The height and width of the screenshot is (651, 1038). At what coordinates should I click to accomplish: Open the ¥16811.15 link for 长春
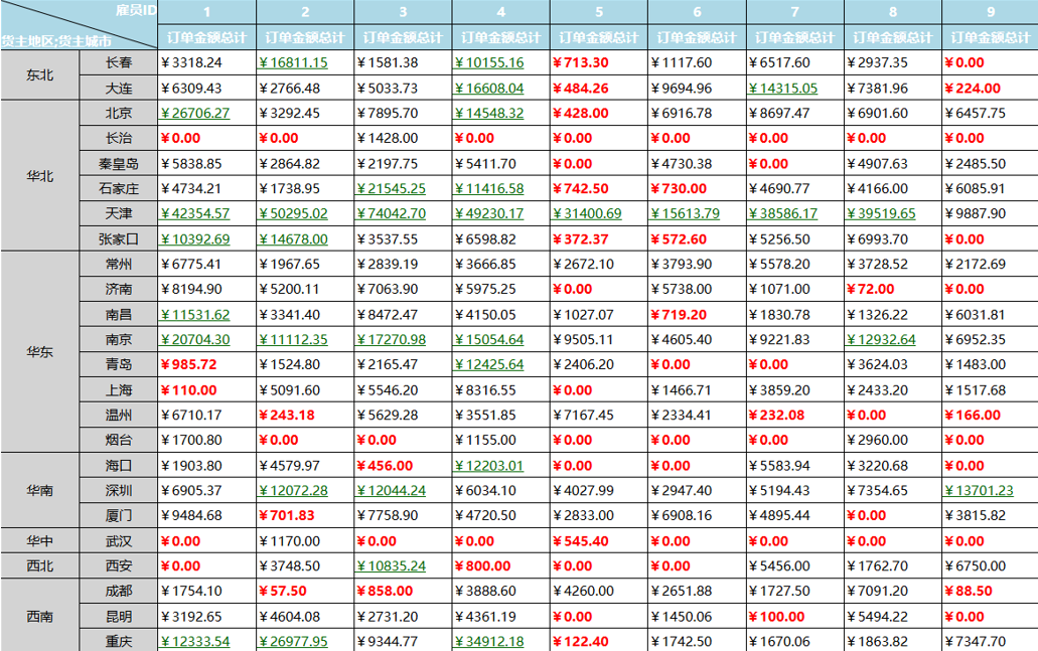293,63
